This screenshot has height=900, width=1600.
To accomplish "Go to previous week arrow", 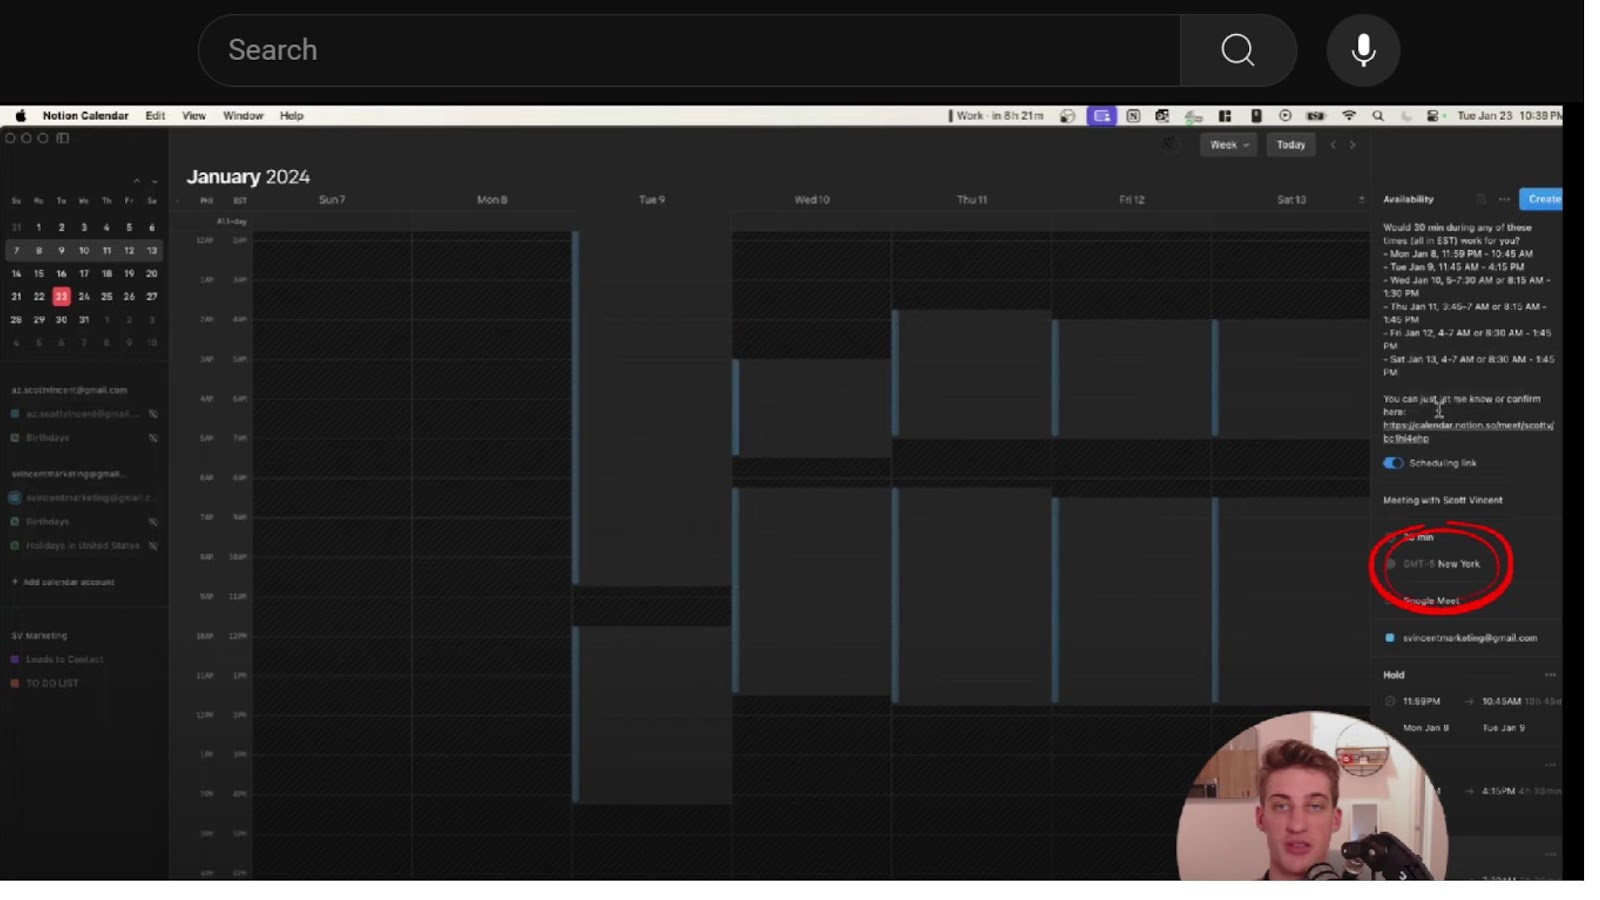I will point(1333,145).
